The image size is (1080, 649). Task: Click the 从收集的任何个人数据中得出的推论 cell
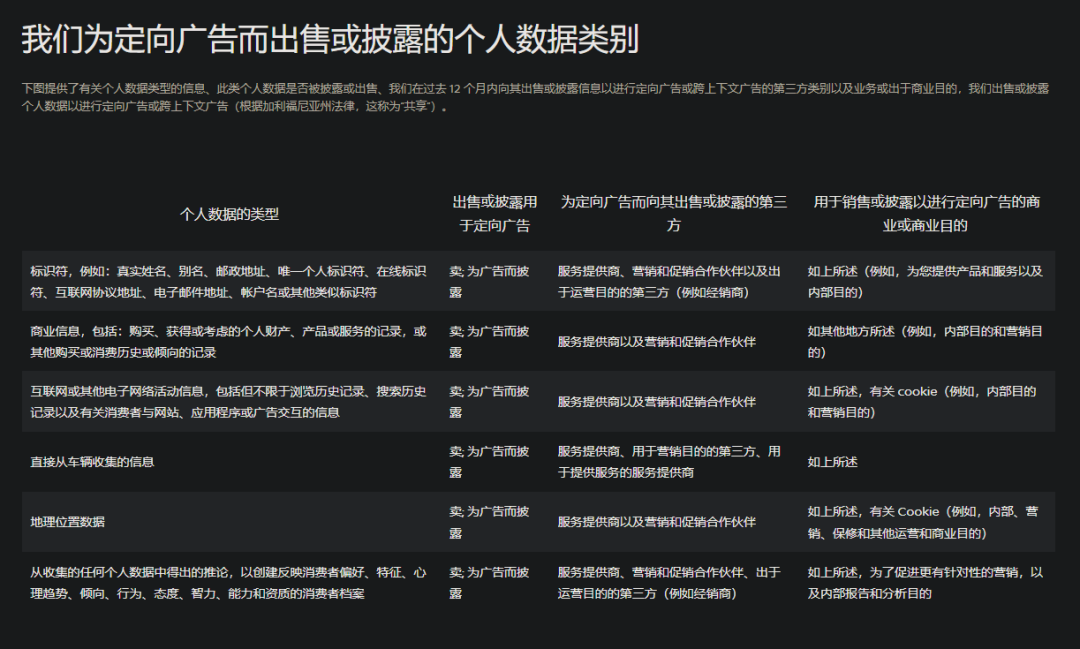tap(229, 583)
